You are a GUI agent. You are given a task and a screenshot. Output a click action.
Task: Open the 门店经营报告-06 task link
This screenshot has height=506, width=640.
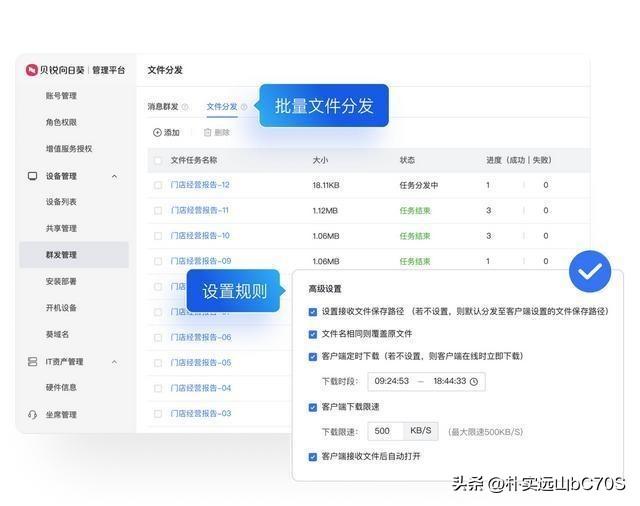pos(201,337)
